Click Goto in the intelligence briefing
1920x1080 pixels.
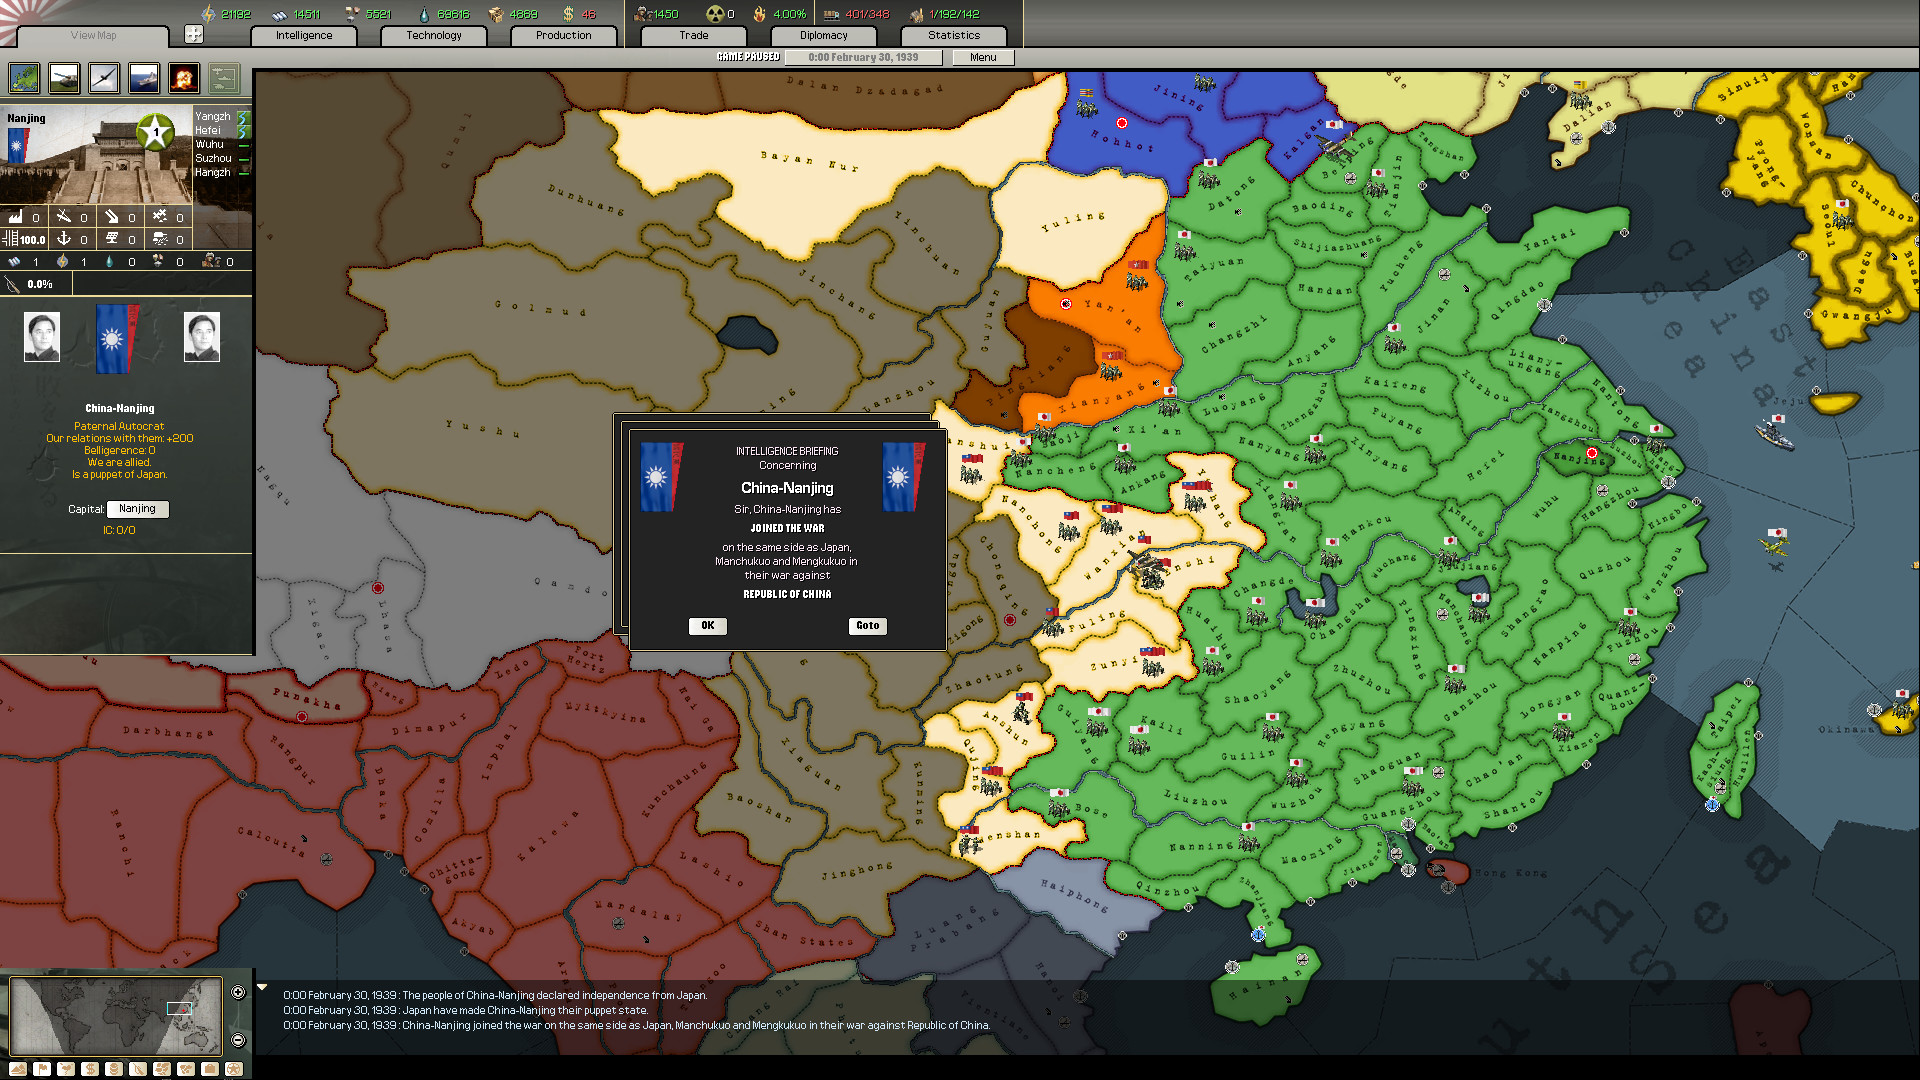(866, 624)
